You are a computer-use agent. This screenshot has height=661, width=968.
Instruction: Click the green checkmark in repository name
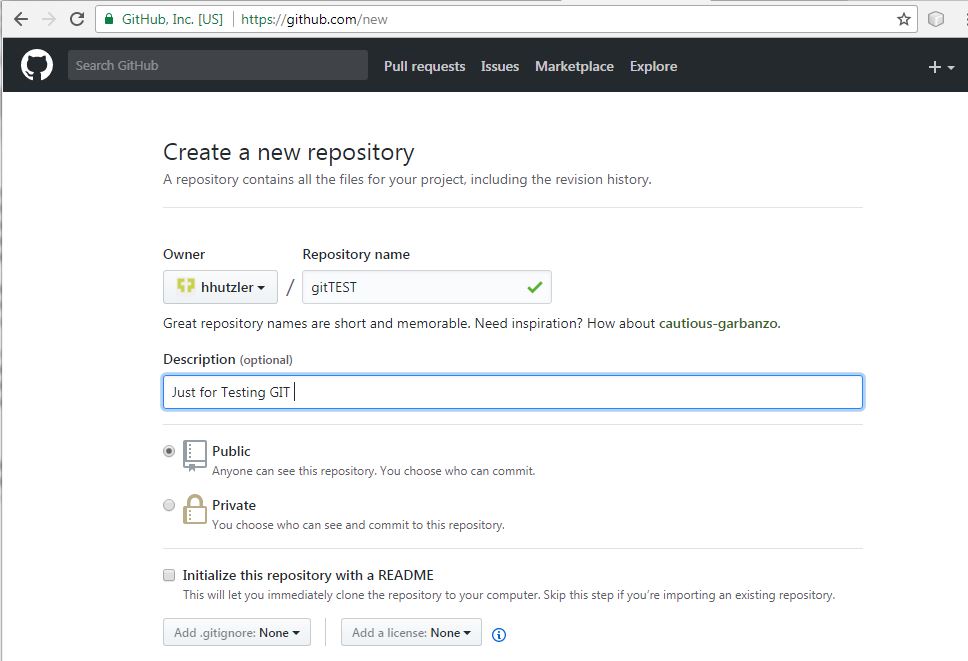pyautogui.click(x=535, y=287)
